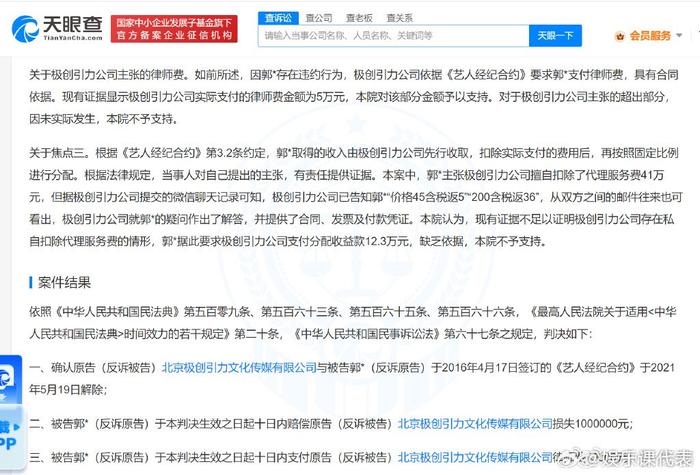The width and height of the screenshot is (700, 475).
Task: Open 北京极创引力文化传媒有限公司 link in ruling item three
Action: pyautogui.click(x=475, y=457)
